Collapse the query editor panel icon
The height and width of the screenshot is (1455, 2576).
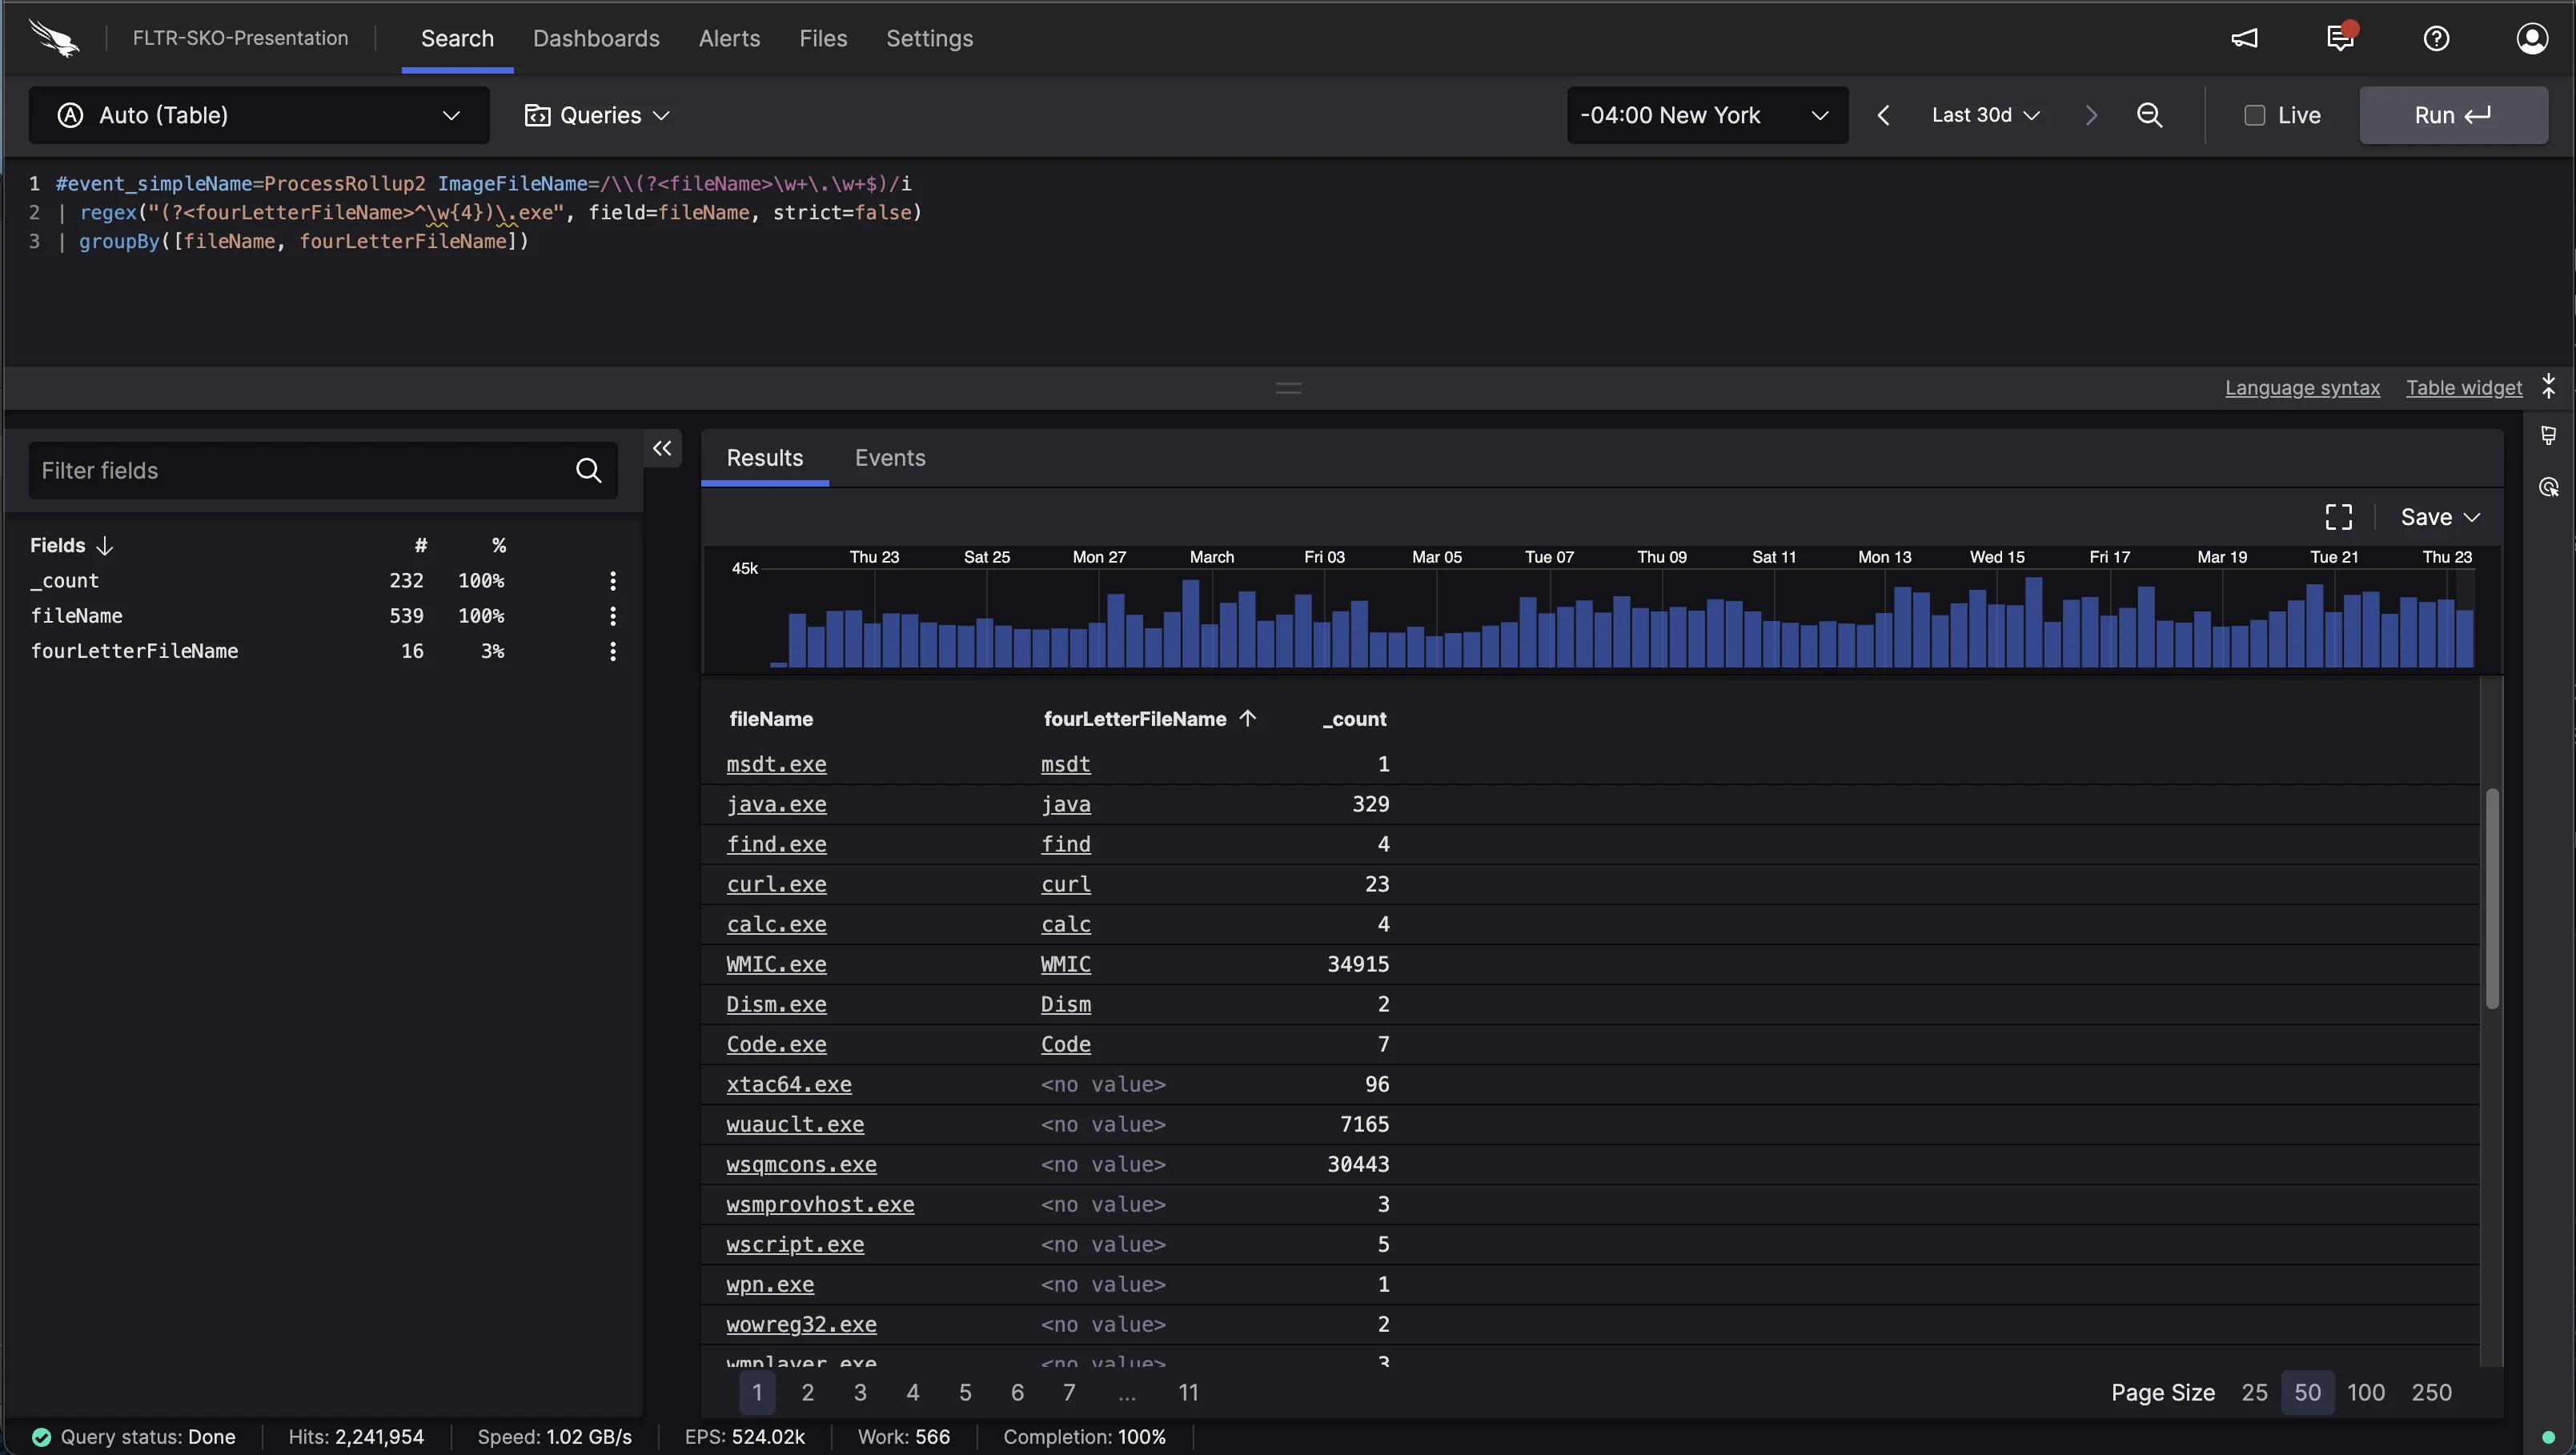[2548, 387]
